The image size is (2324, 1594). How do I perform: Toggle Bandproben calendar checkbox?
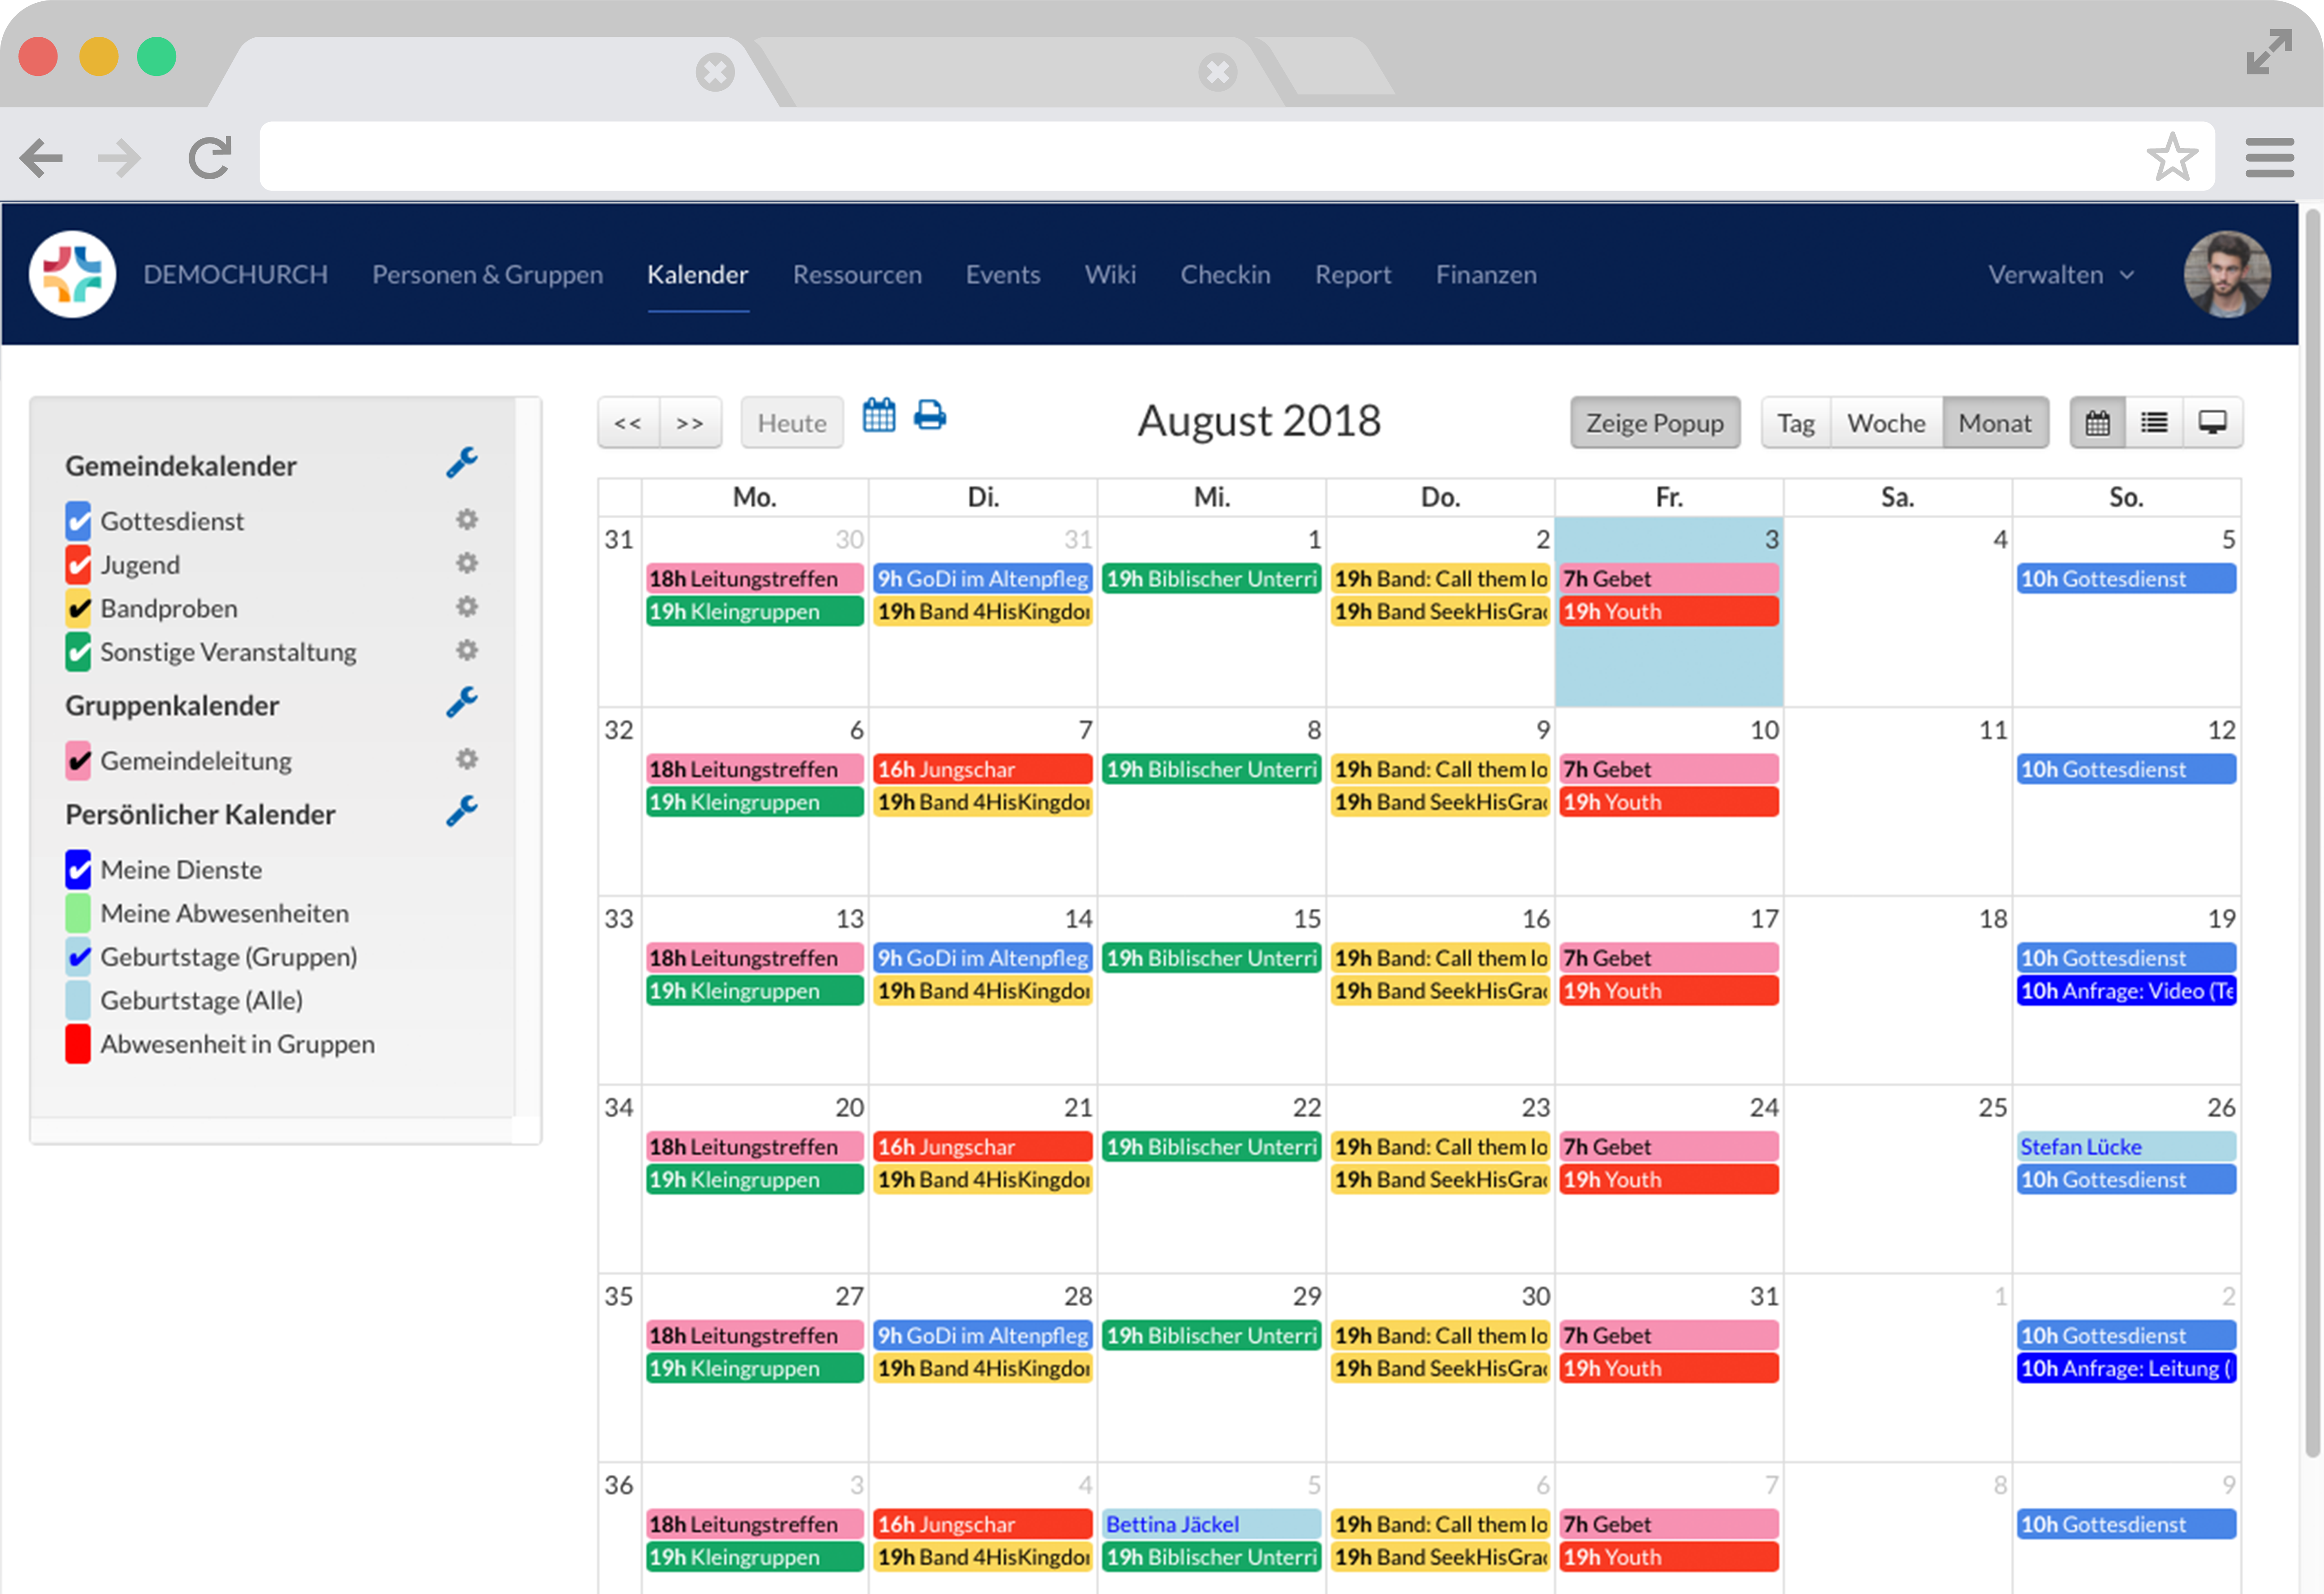point(78,608)
